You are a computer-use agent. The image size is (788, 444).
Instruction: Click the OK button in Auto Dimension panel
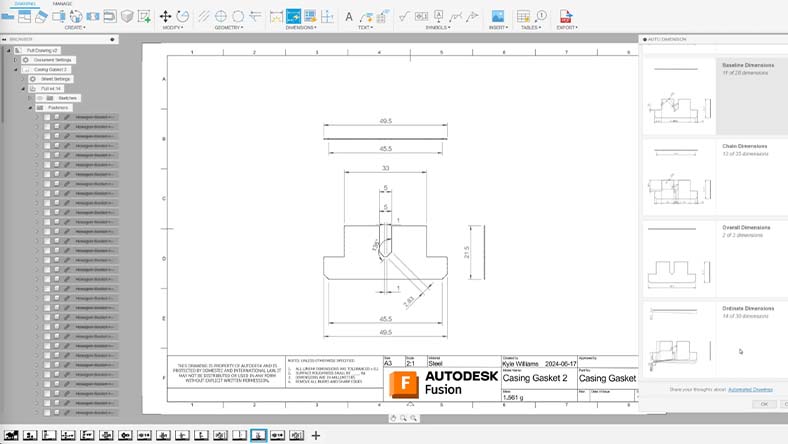click(x=763, y=404)
